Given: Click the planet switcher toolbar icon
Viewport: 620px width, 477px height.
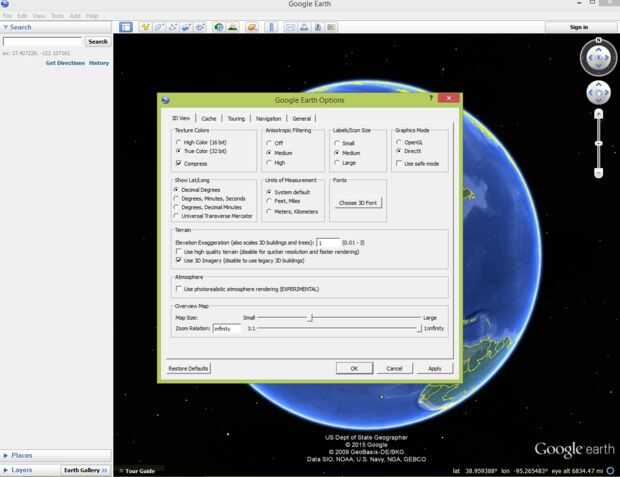Looking at the screenshot, I should pyautogui.click(x=252, y=27).
